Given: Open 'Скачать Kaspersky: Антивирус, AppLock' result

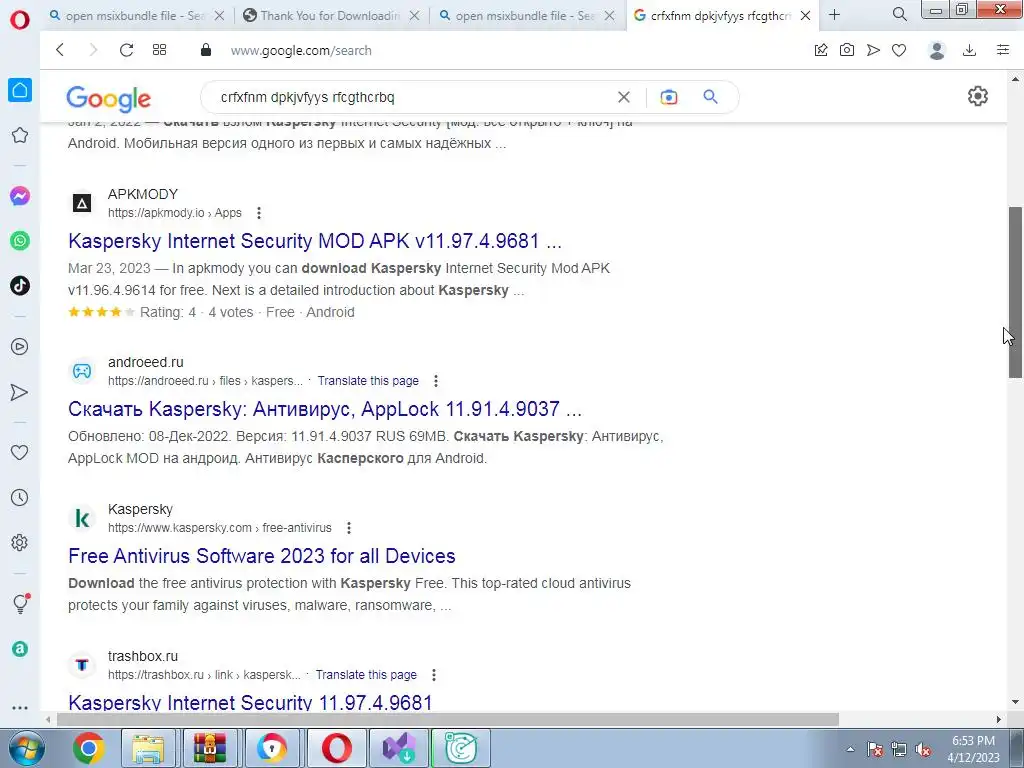Looking at the screenshot, I should point(325,409).
